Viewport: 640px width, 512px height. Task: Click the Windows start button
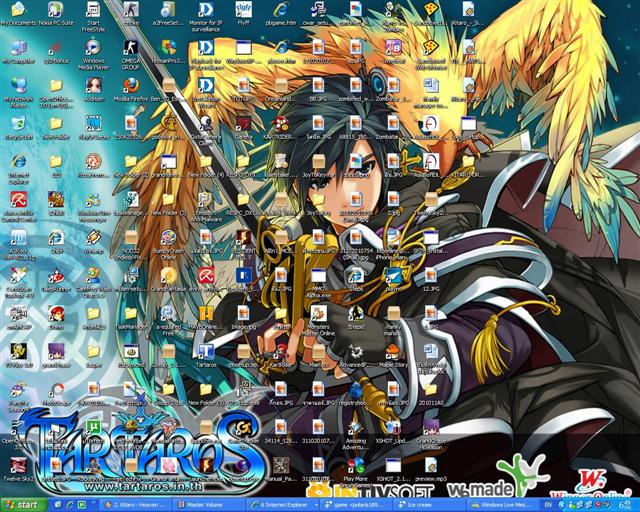click(23, 505)
